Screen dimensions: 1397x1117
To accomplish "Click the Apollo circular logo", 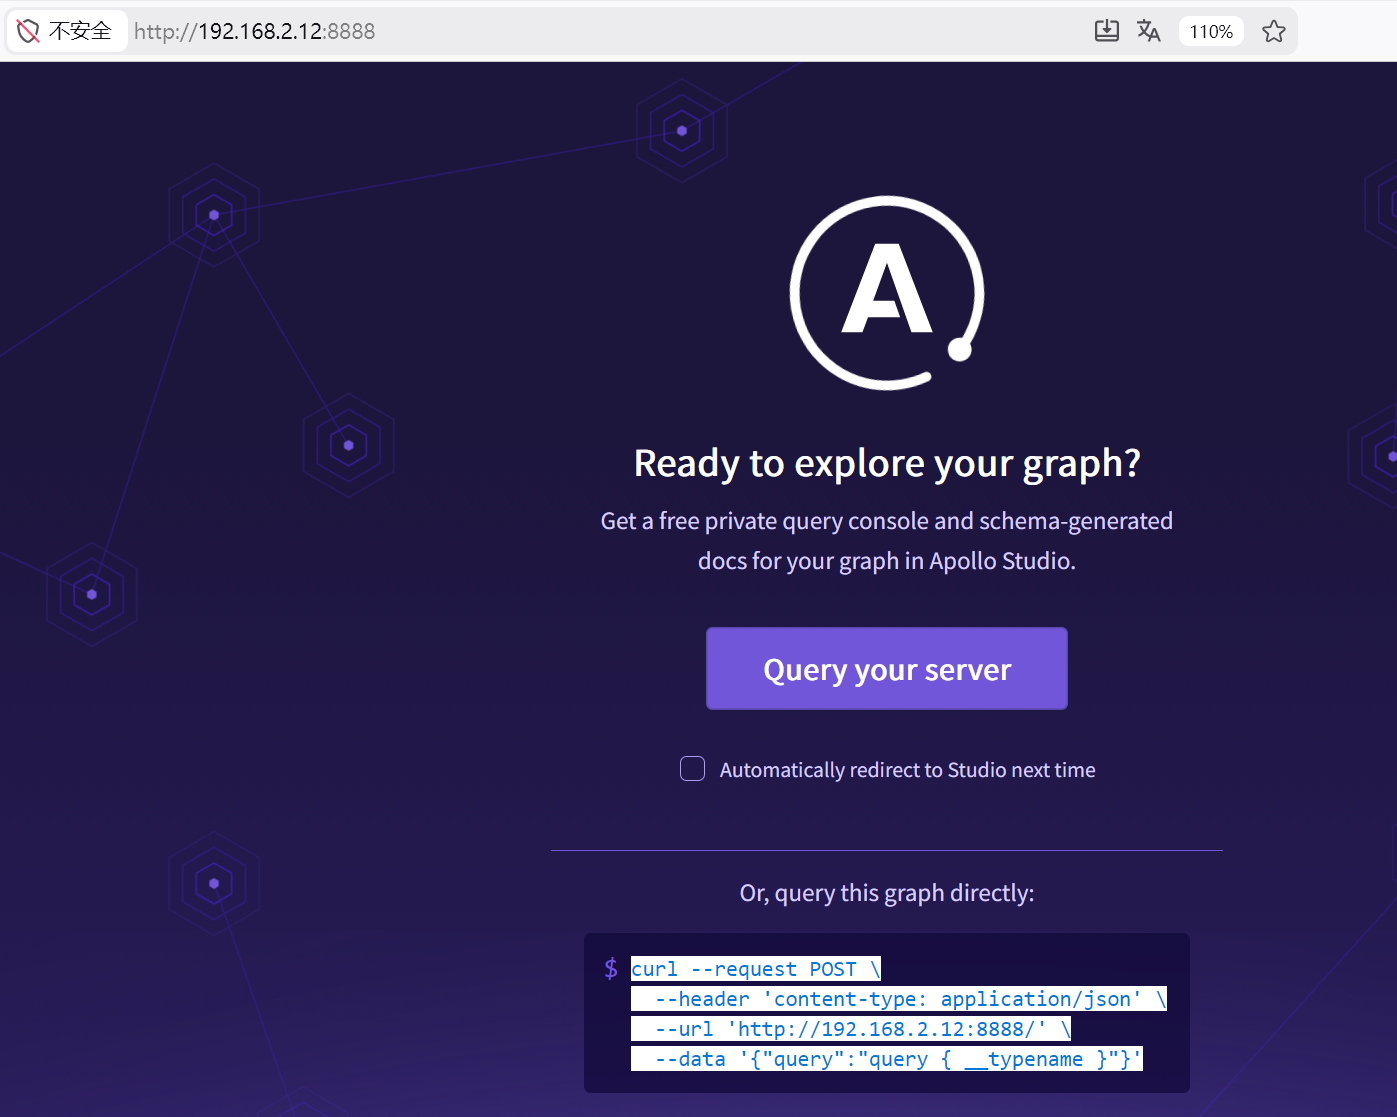I will coord(886,292).
